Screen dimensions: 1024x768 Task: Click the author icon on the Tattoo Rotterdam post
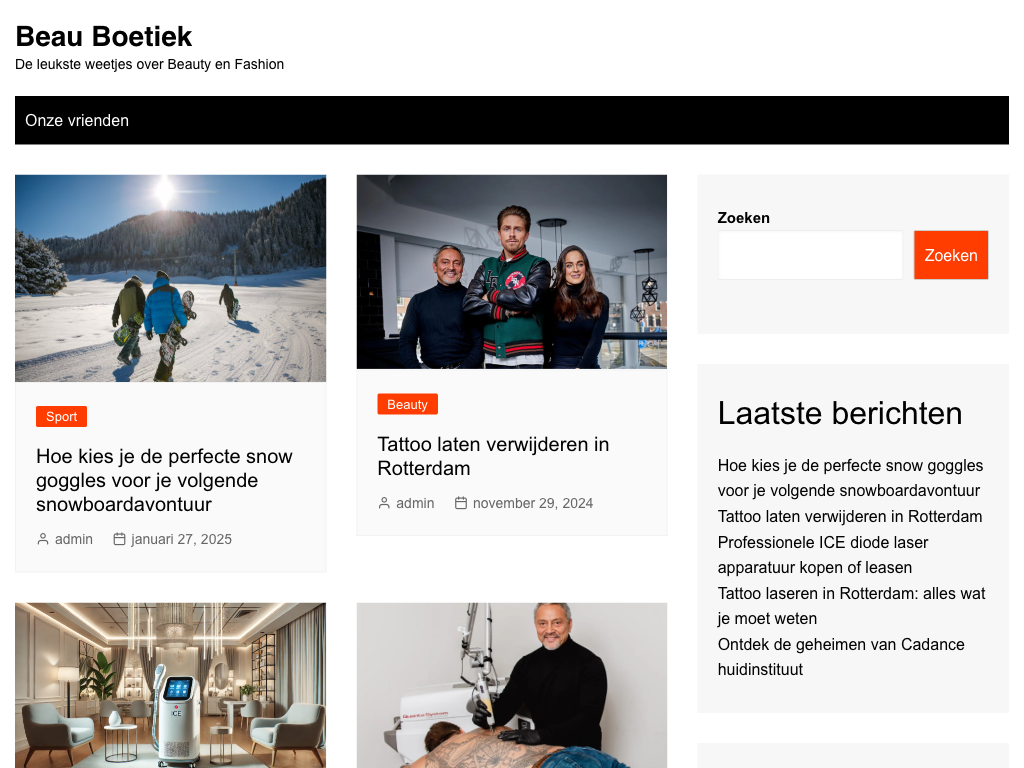point(384,504)
